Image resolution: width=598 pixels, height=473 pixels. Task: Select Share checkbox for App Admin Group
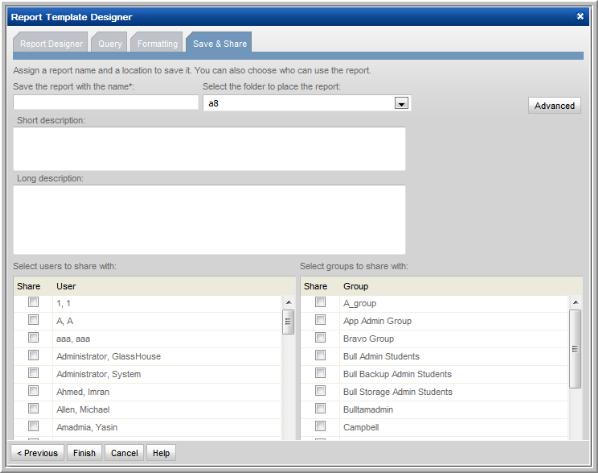pos(320,320)
